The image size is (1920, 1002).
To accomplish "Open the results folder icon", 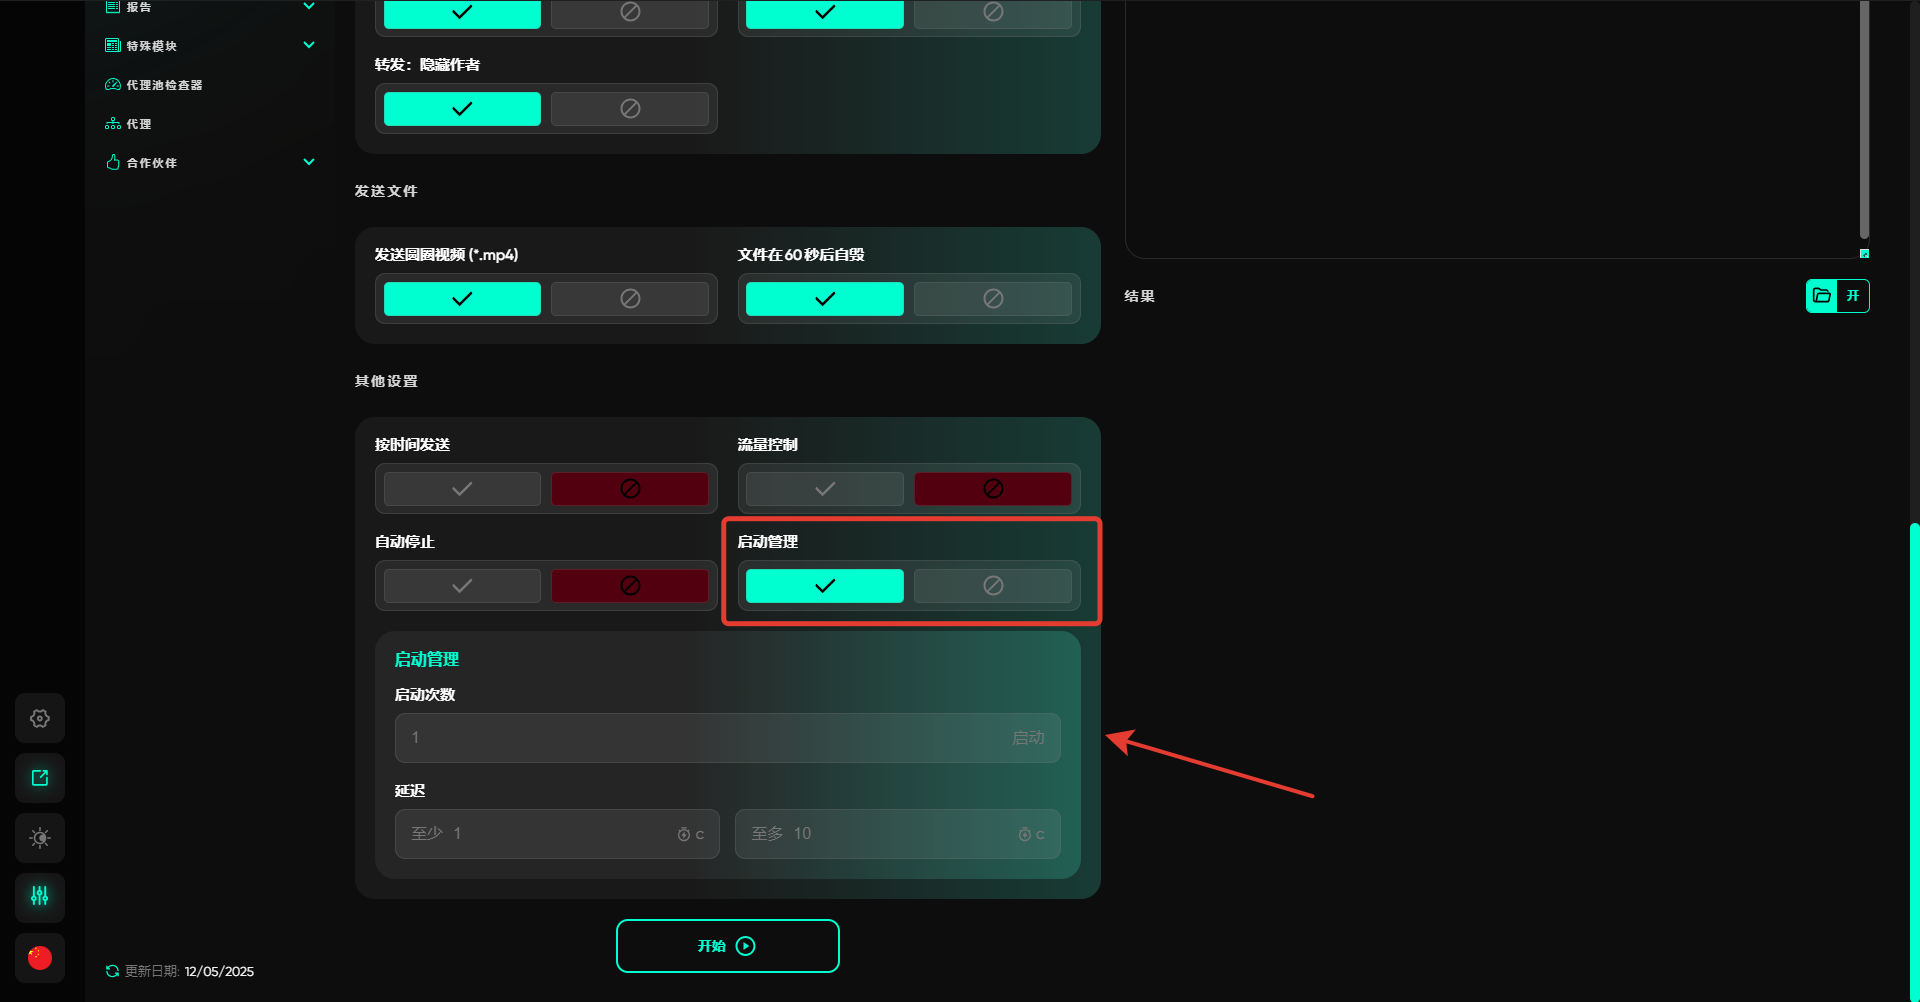I will pos(1822,296).
